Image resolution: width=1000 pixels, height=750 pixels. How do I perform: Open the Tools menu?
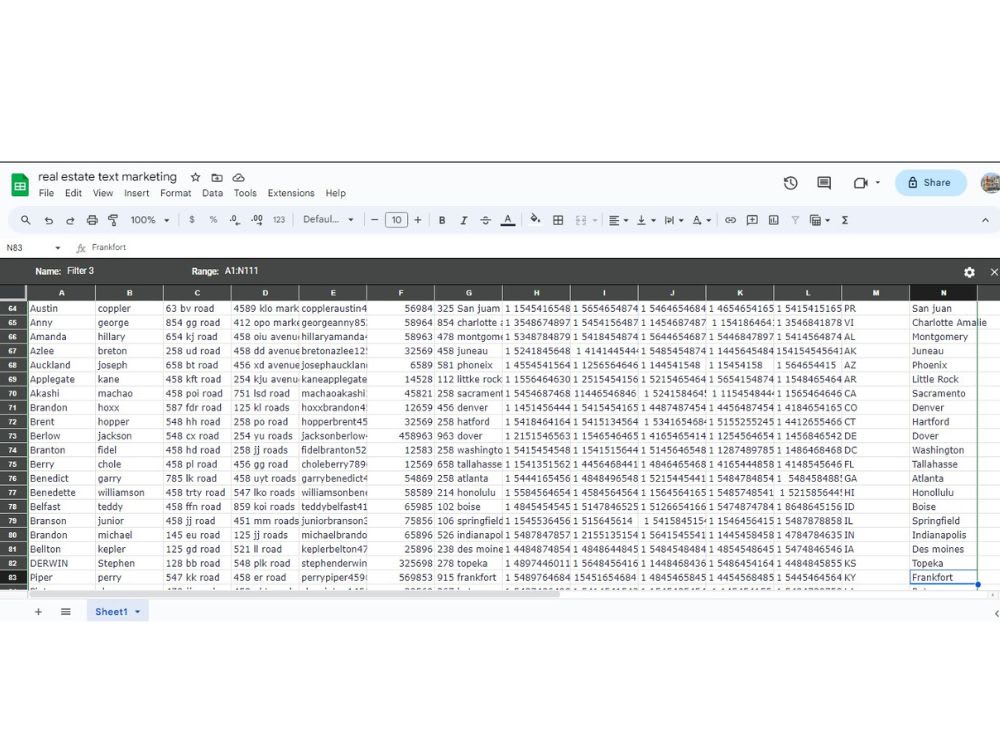(245, 193)
